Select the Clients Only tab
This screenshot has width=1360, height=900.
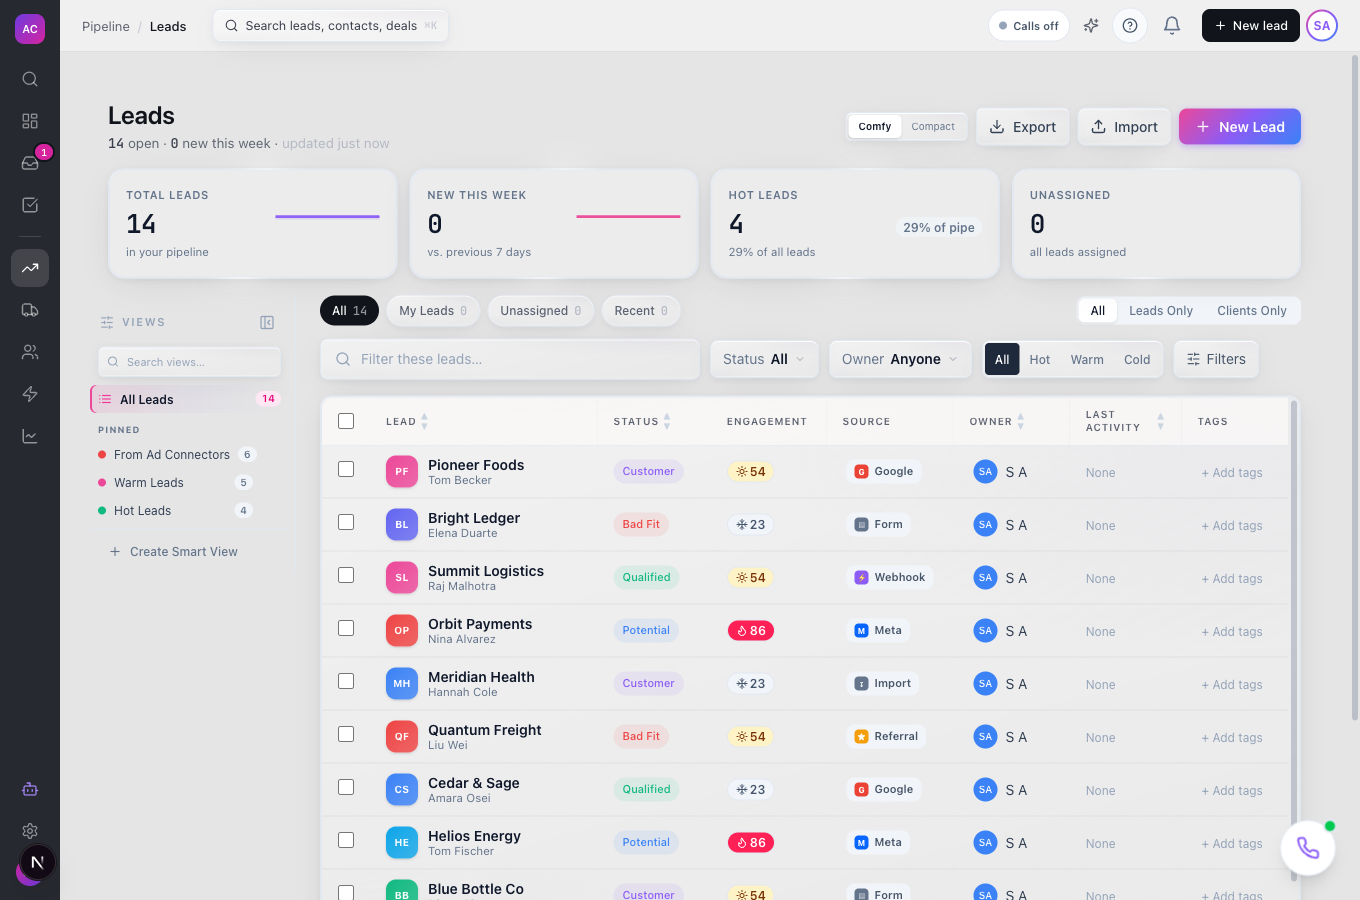pyautogui.click(x=1252, y=311)
